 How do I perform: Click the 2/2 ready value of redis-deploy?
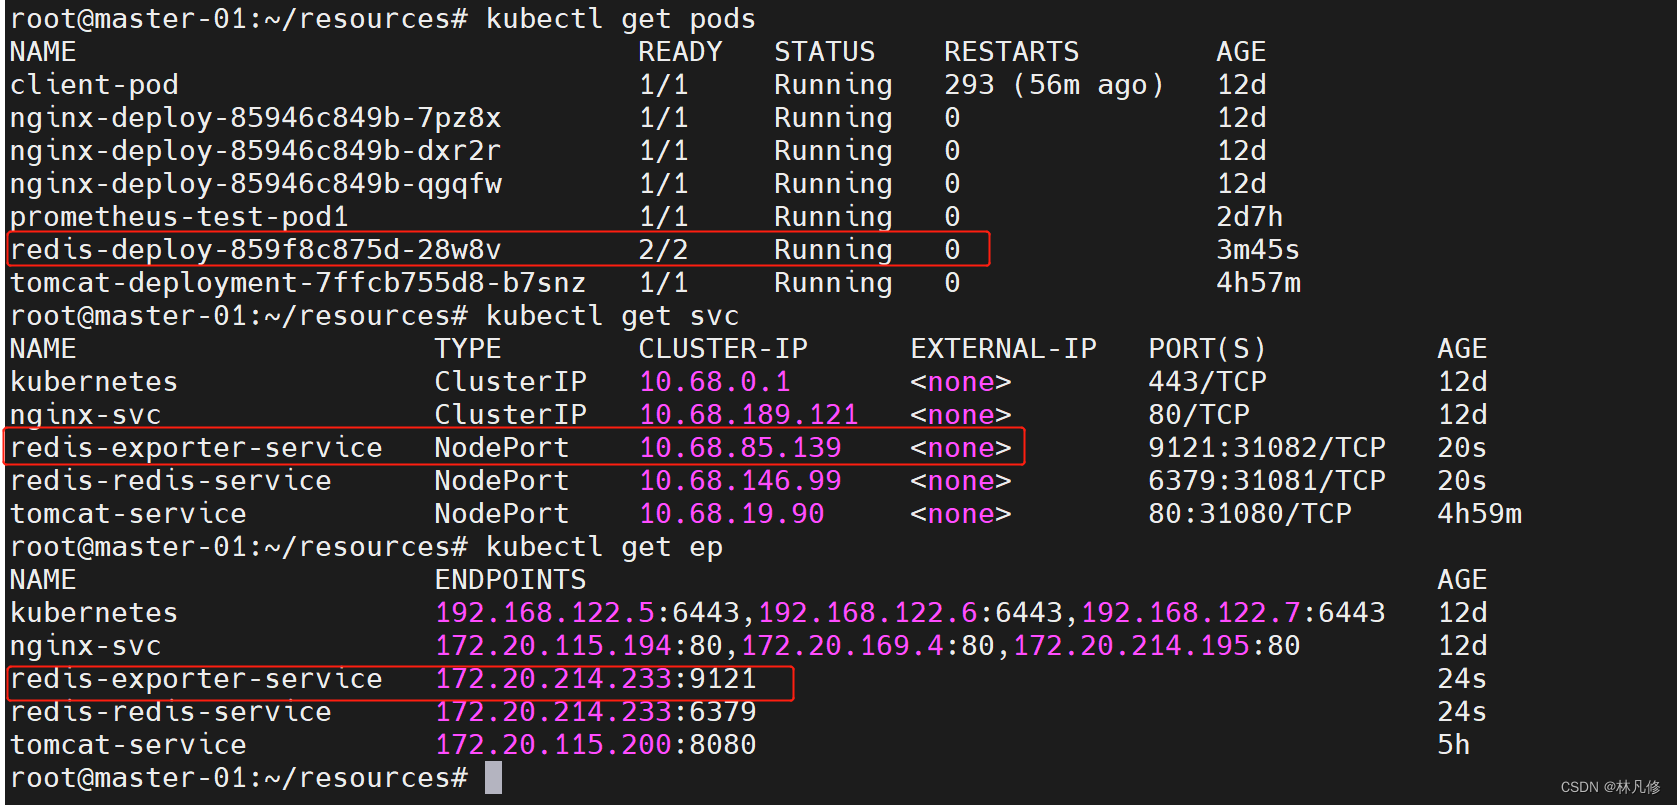point(664,250)
